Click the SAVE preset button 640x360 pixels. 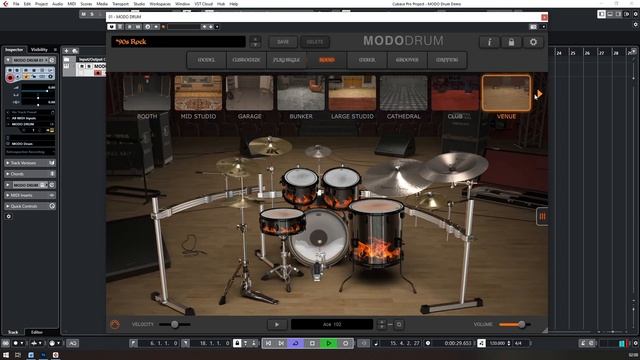pyautogui.click(x=283, y=42)
